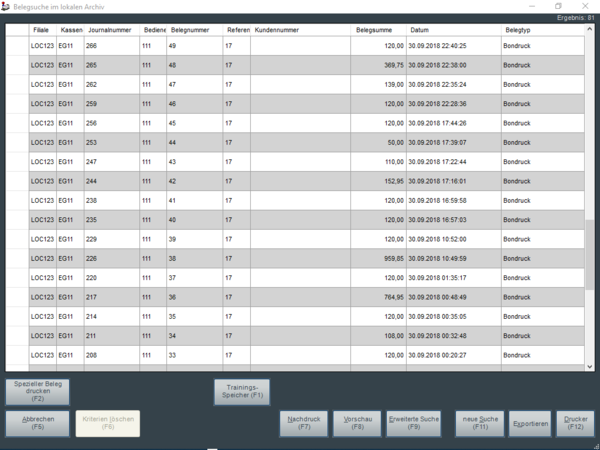Click the application icon in the title bar
This screenshot has width=600, height=450.
[7, 6]
